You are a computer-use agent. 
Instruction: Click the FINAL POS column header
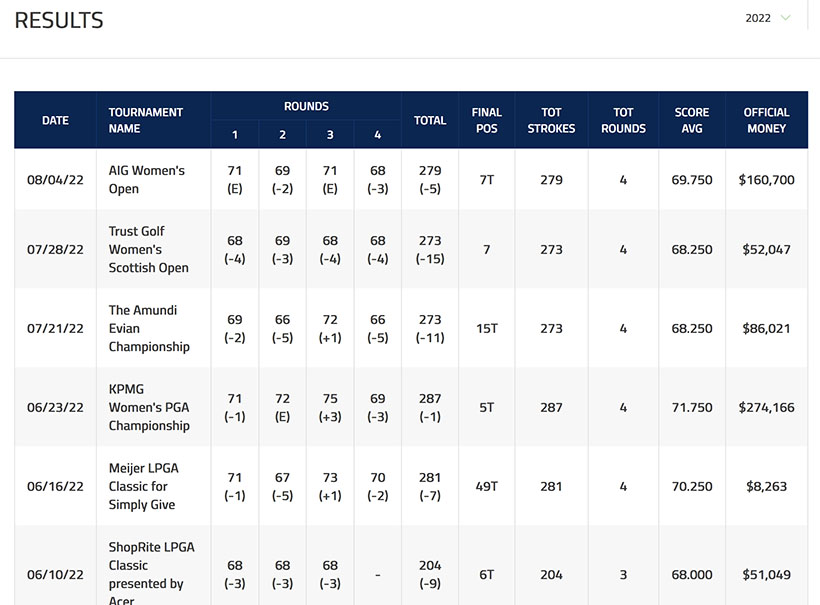[x=486, y=120]
